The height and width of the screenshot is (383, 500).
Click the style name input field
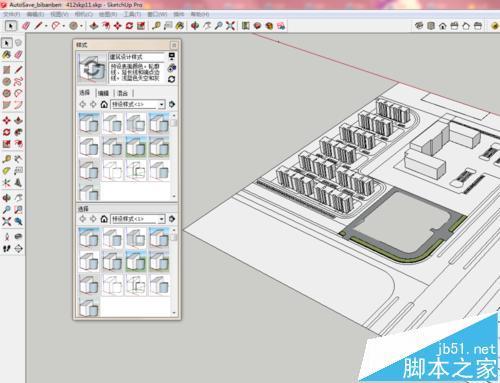coord(137,57)
